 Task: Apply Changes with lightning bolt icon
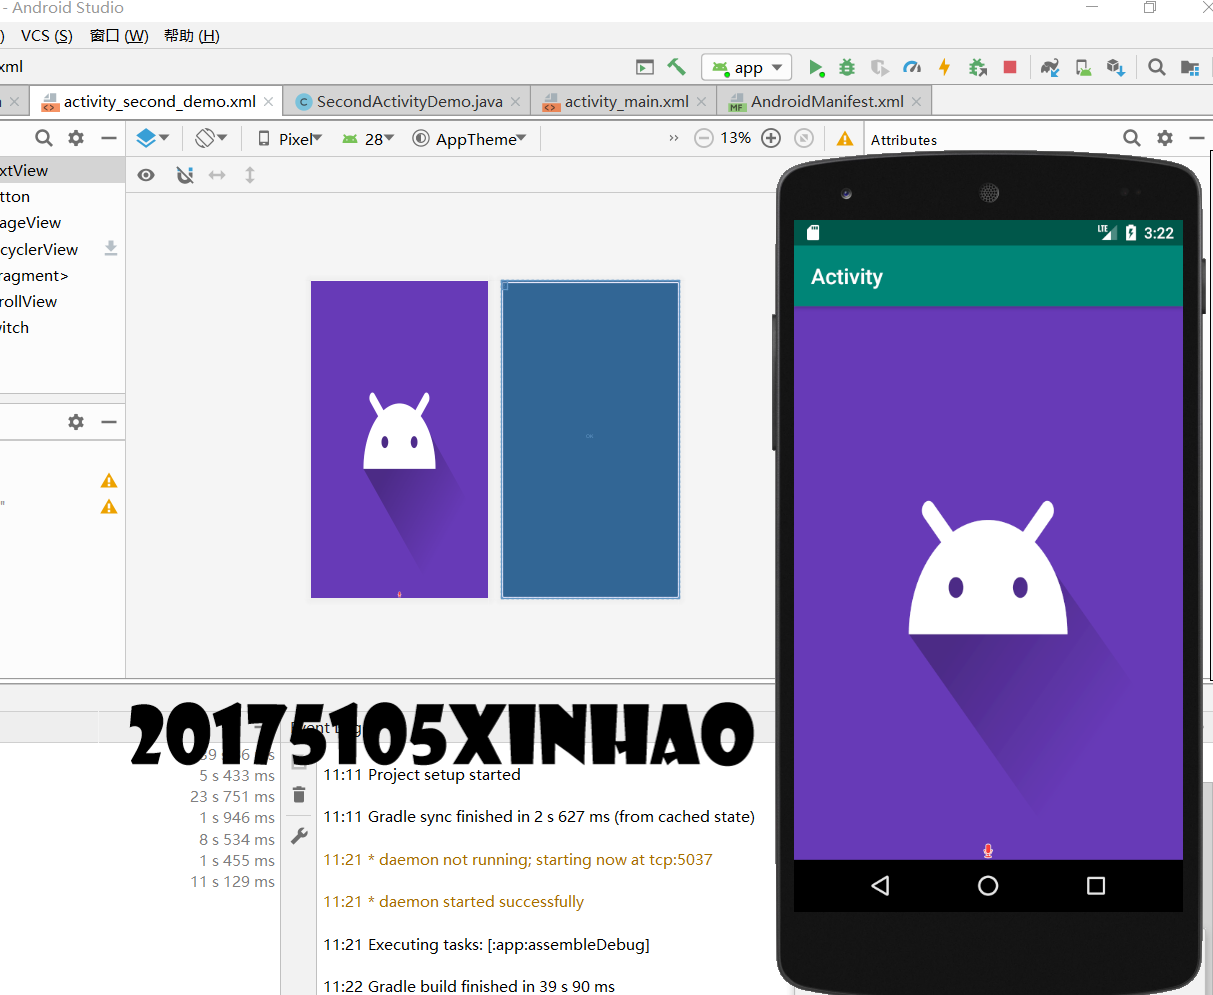click(944, 67)
